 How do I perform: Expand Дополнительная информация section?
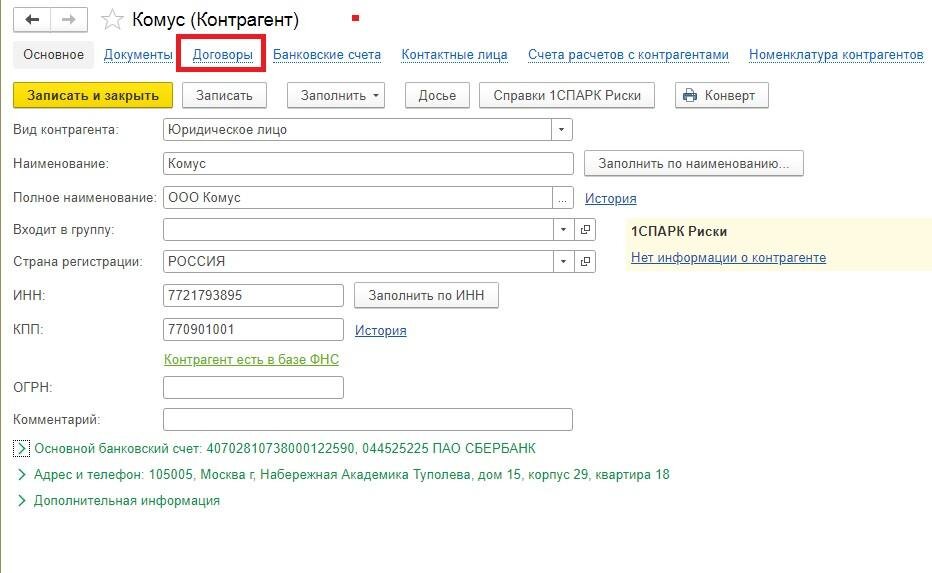click(21, 500)
